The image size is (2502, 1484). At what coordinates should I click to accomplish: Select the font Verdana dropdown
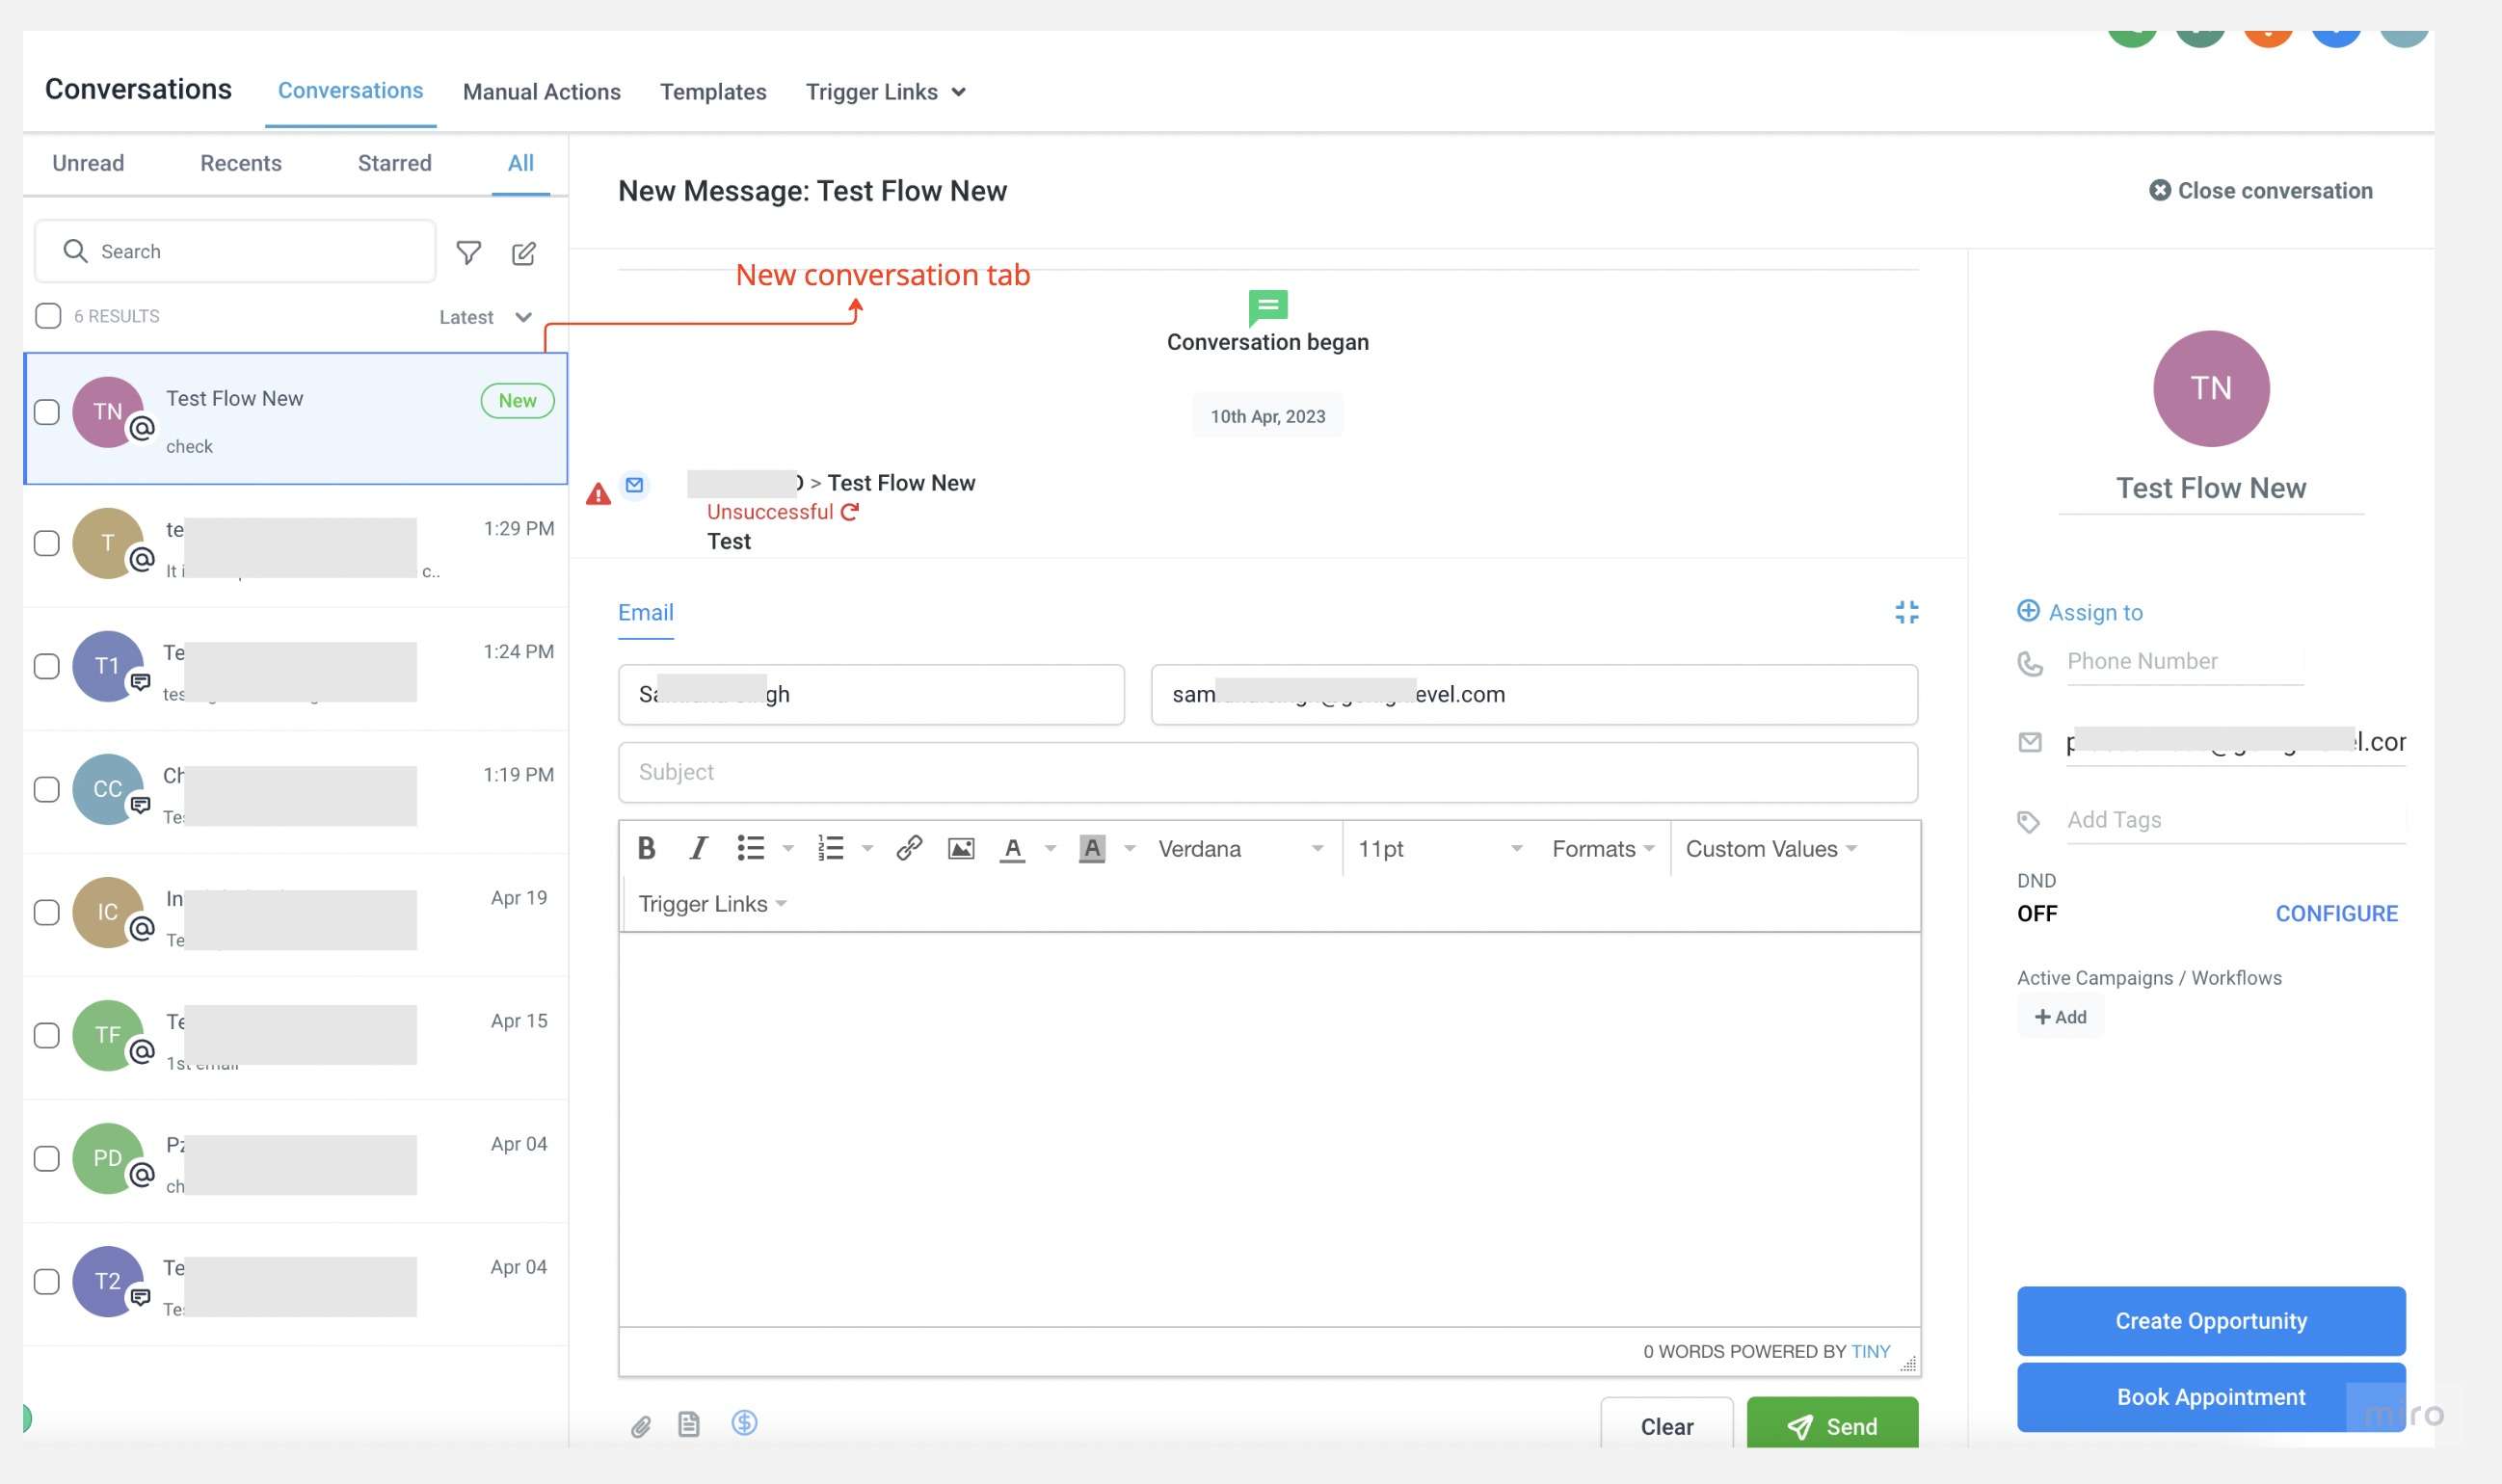click(x=1237, y=848)
